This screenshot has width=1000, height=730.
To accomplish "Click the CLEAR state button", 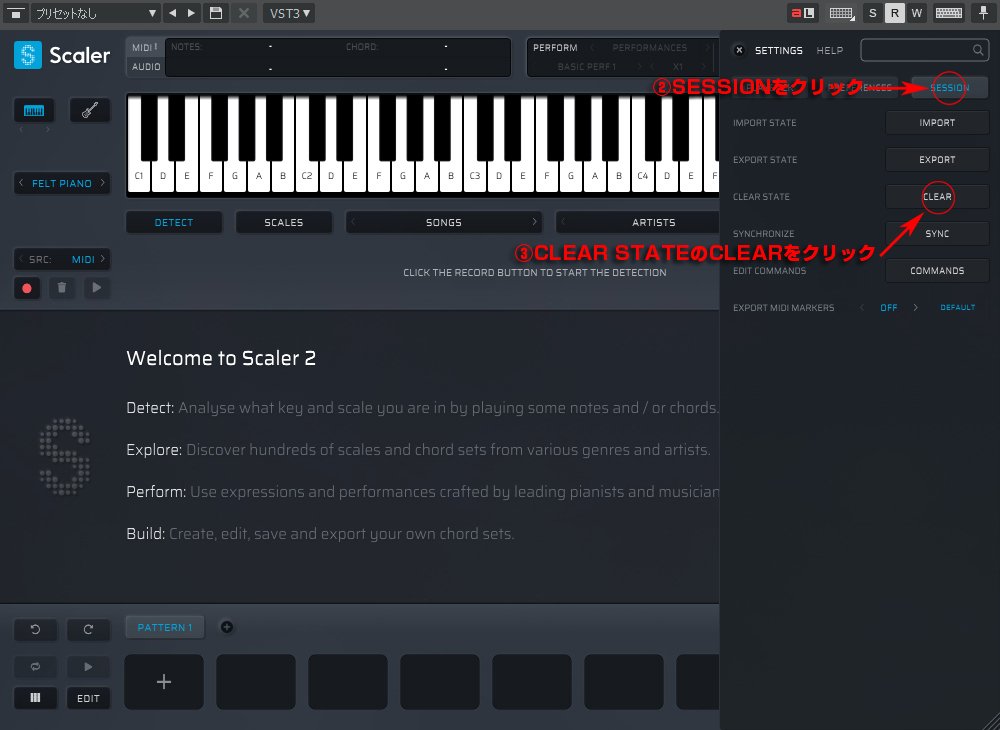I will [937, 196].
